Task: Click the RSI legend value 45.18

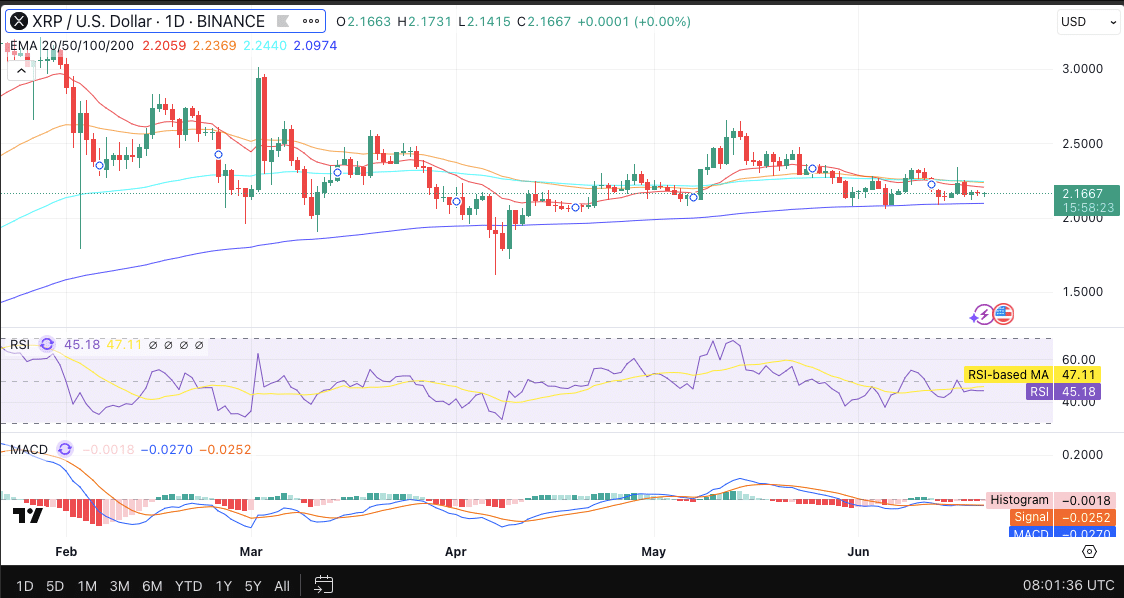Action: pyautogui.click(x=82, y=345)
